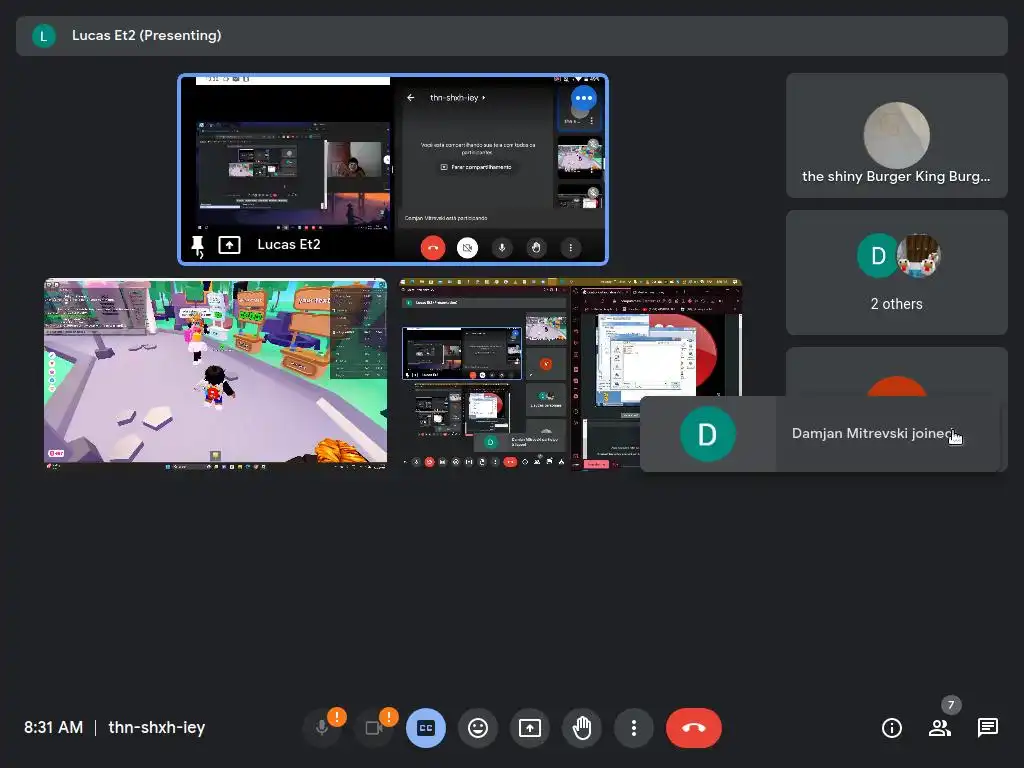Viewport: 1024px width, 768px height.
Task: Leave the call with the red button
Action: [x=694, y=728]
